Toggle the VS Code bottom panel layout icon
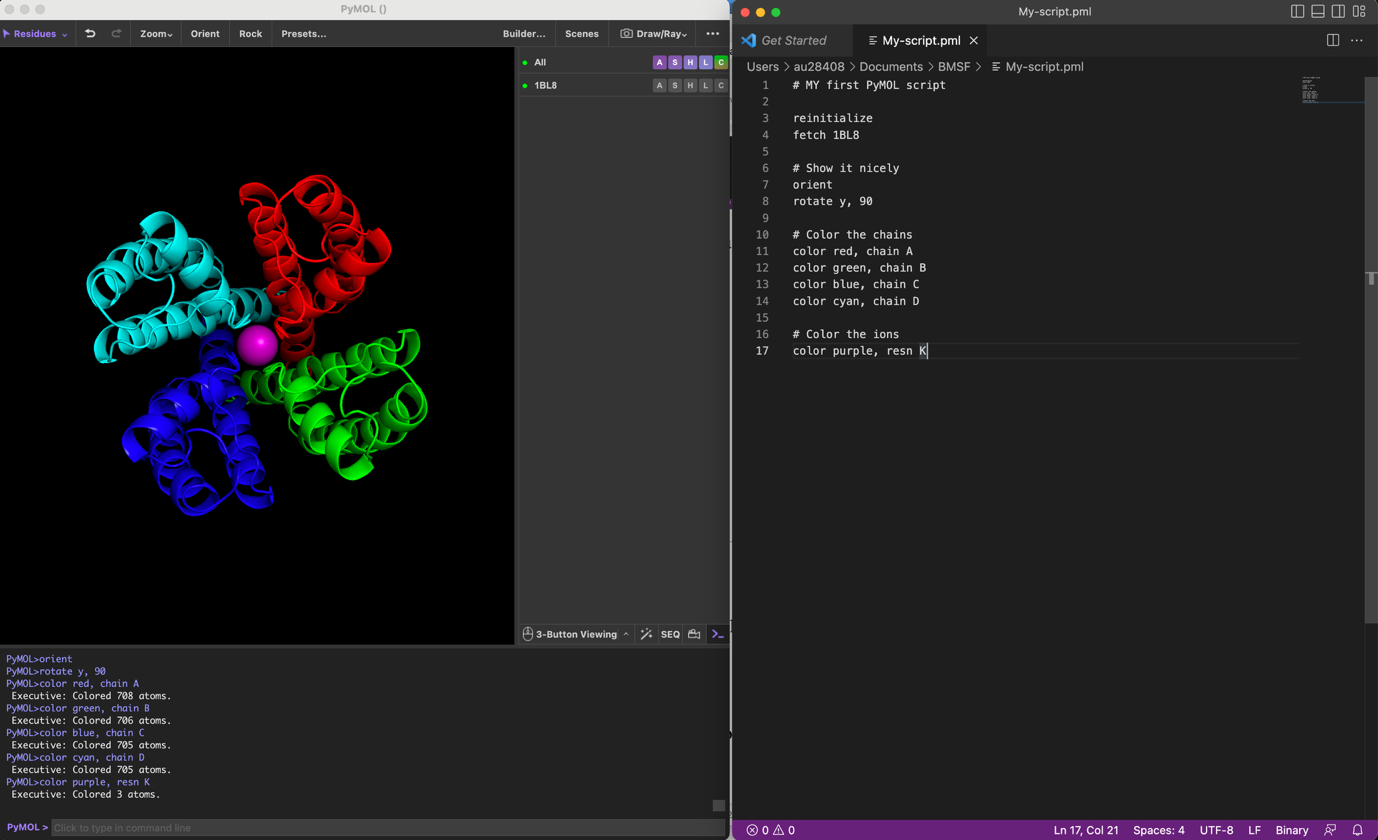 1318,12
